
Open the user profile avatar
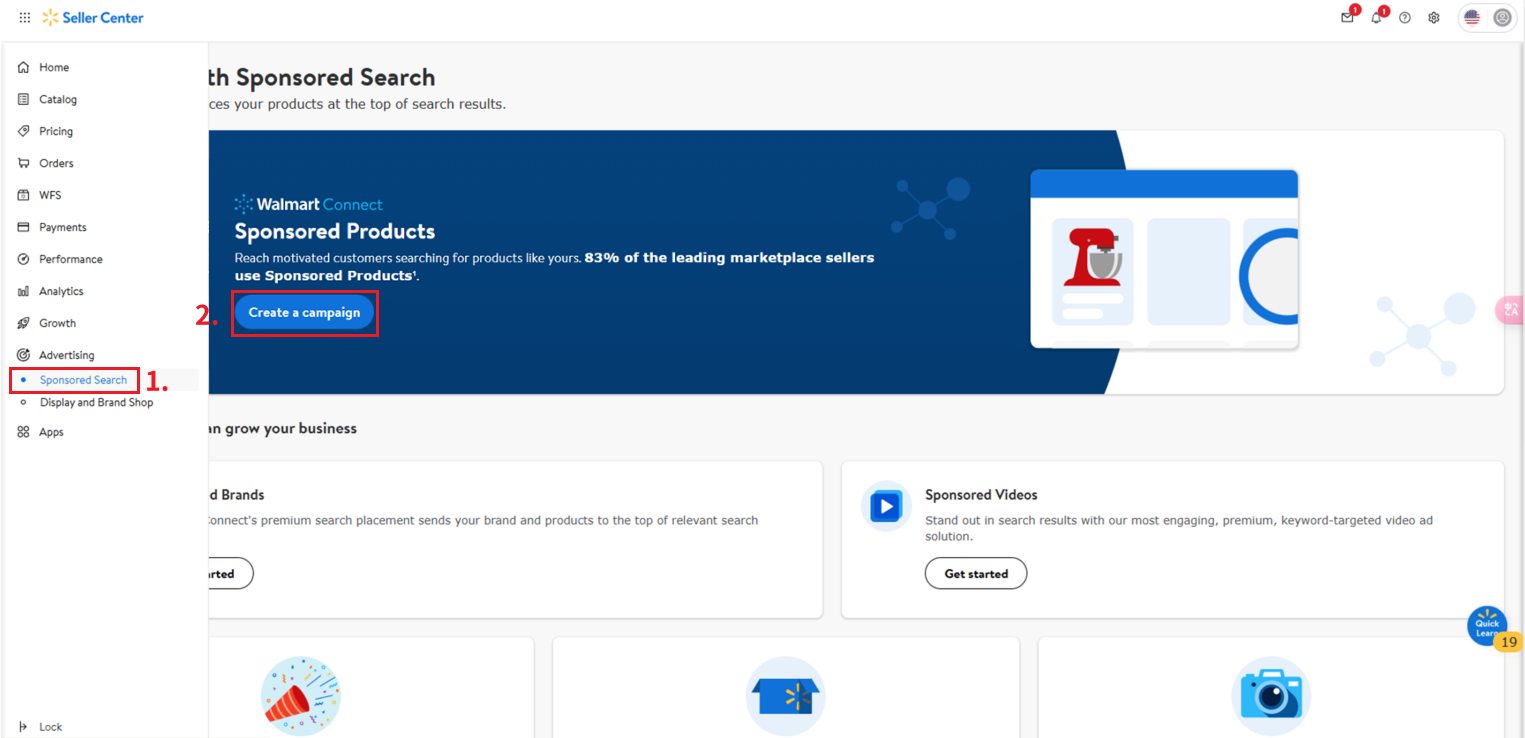[1502, 18]
